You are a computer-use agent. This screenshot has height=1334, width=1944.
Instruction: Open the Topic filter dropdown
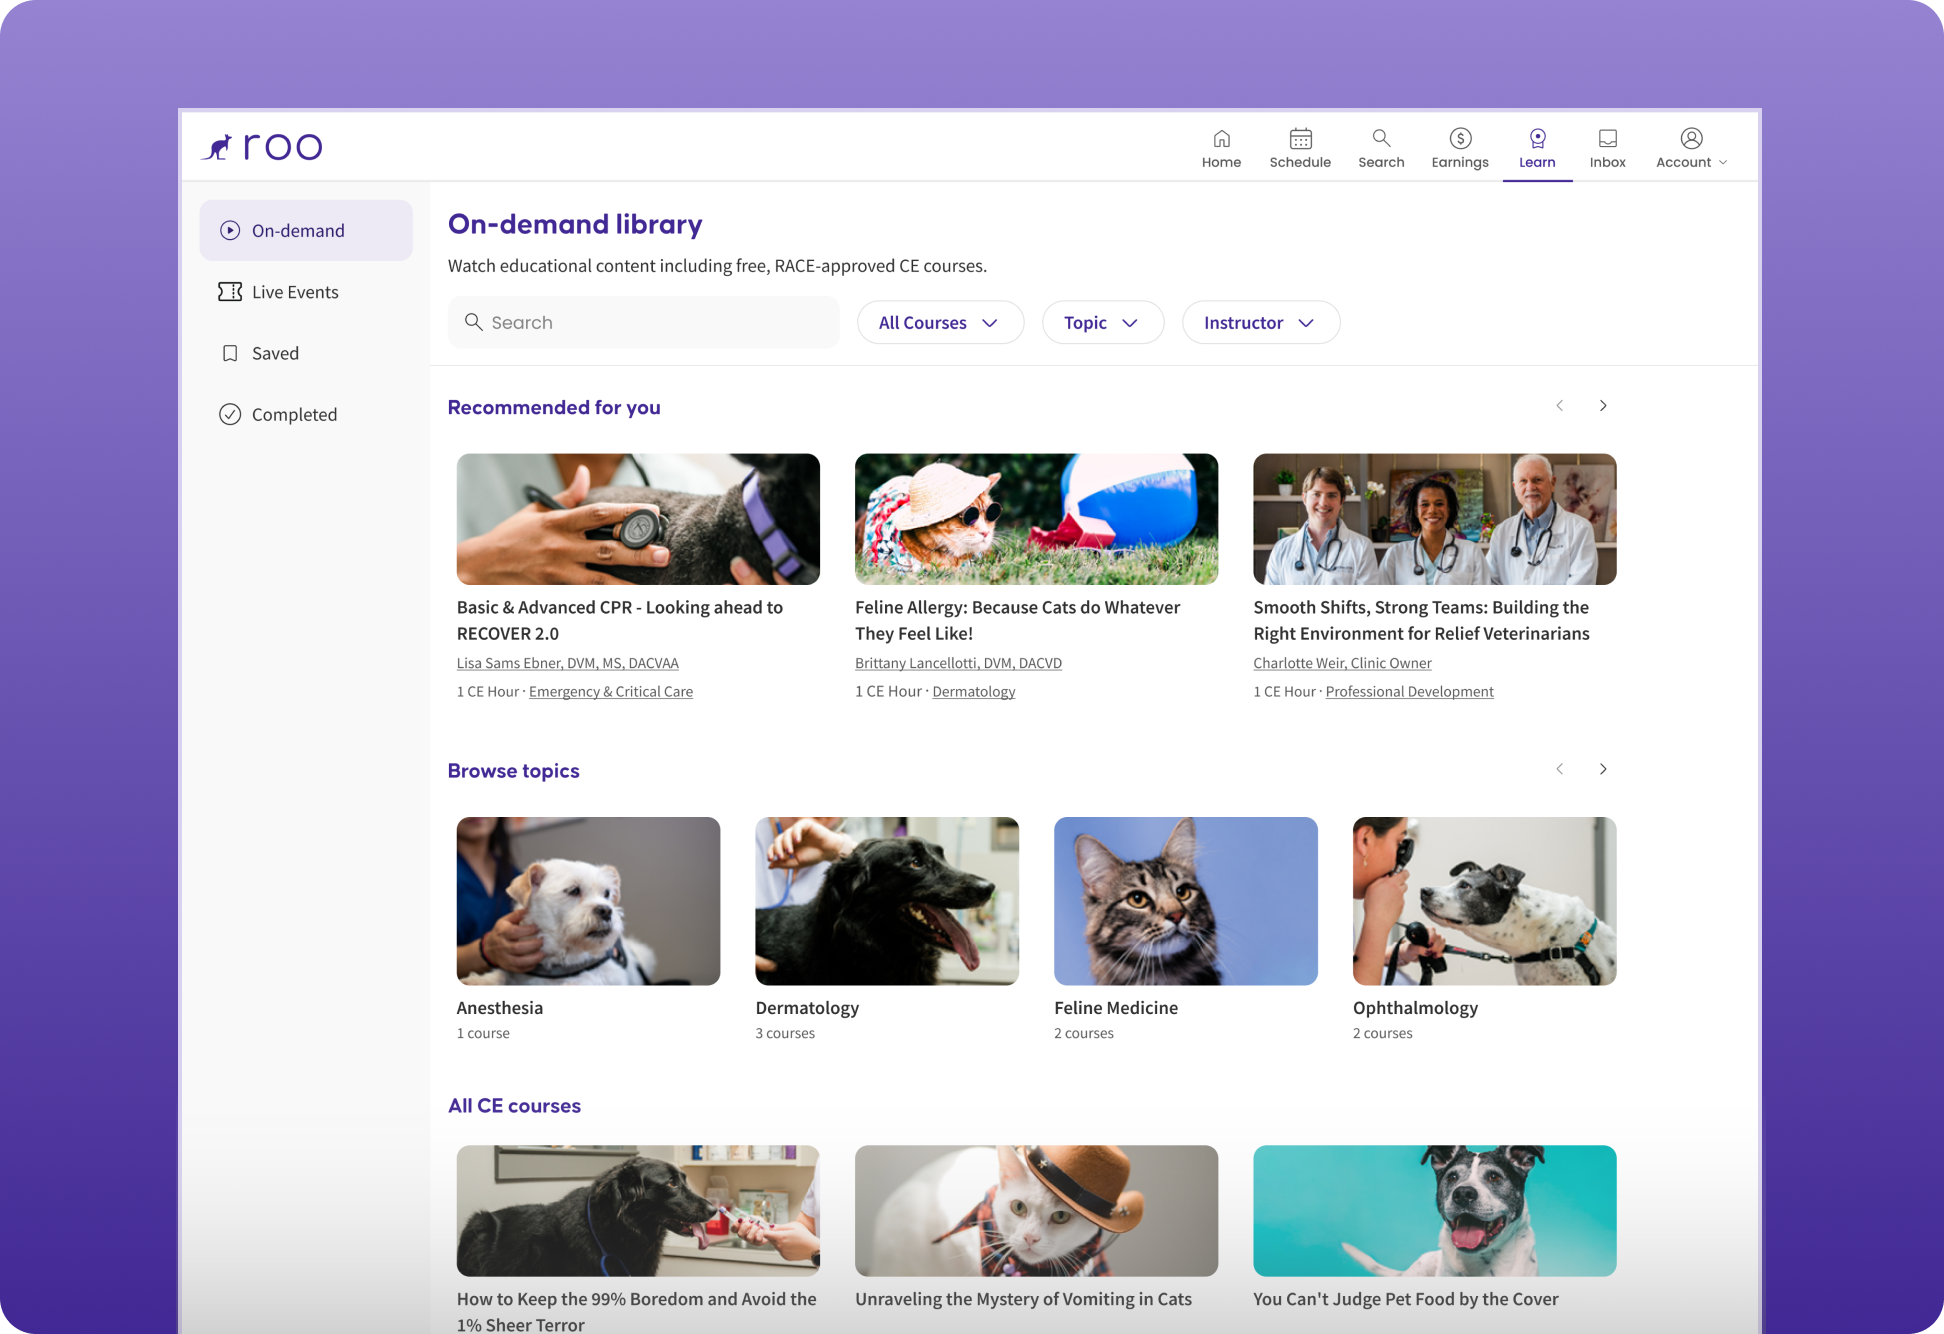(x=1103, y=322)
